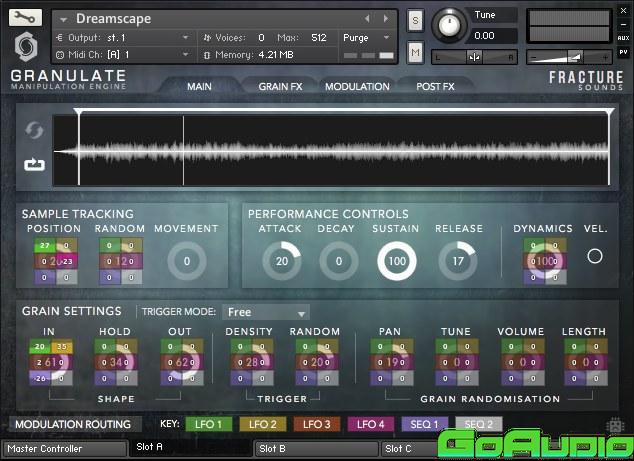
Task: Click the LFO 4 magenta key swatch
Action: tap(371, 424)
